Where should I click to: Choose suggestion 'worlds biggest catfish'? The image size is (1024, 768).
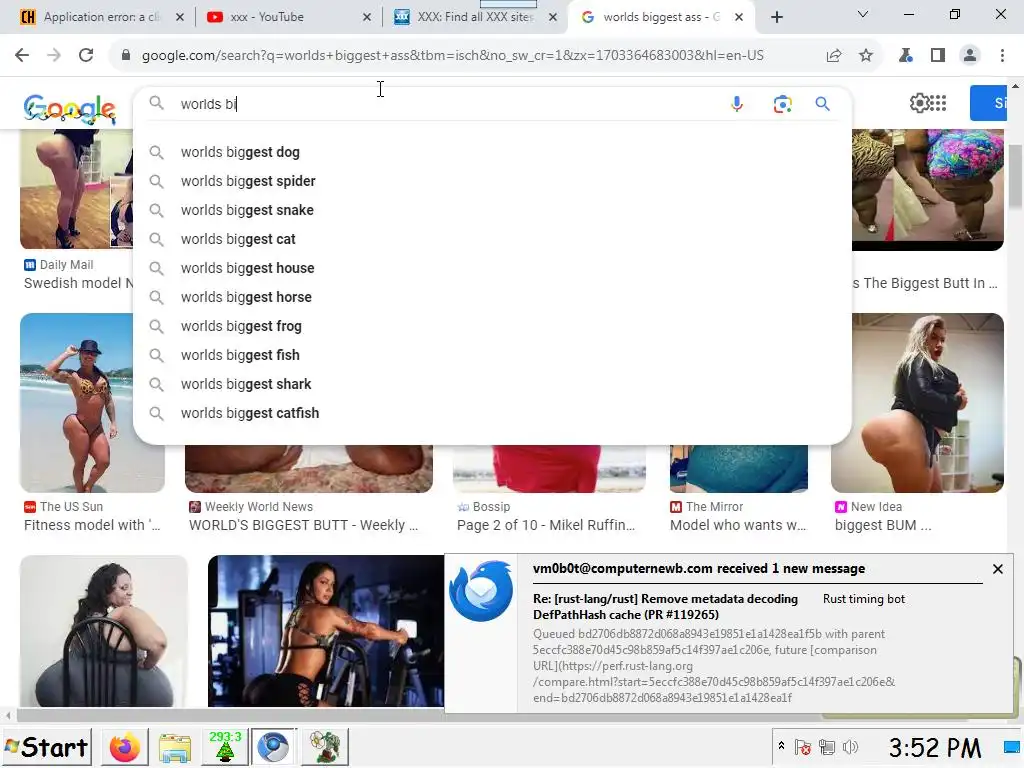point(492,413)
